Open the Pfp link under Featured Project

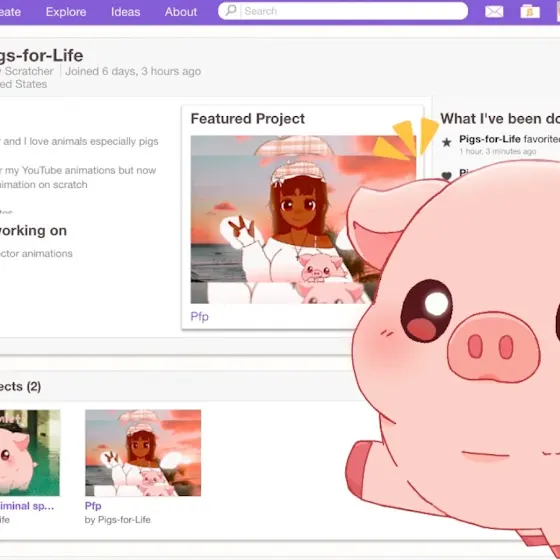pyautogui.click(x=200, y=316)
